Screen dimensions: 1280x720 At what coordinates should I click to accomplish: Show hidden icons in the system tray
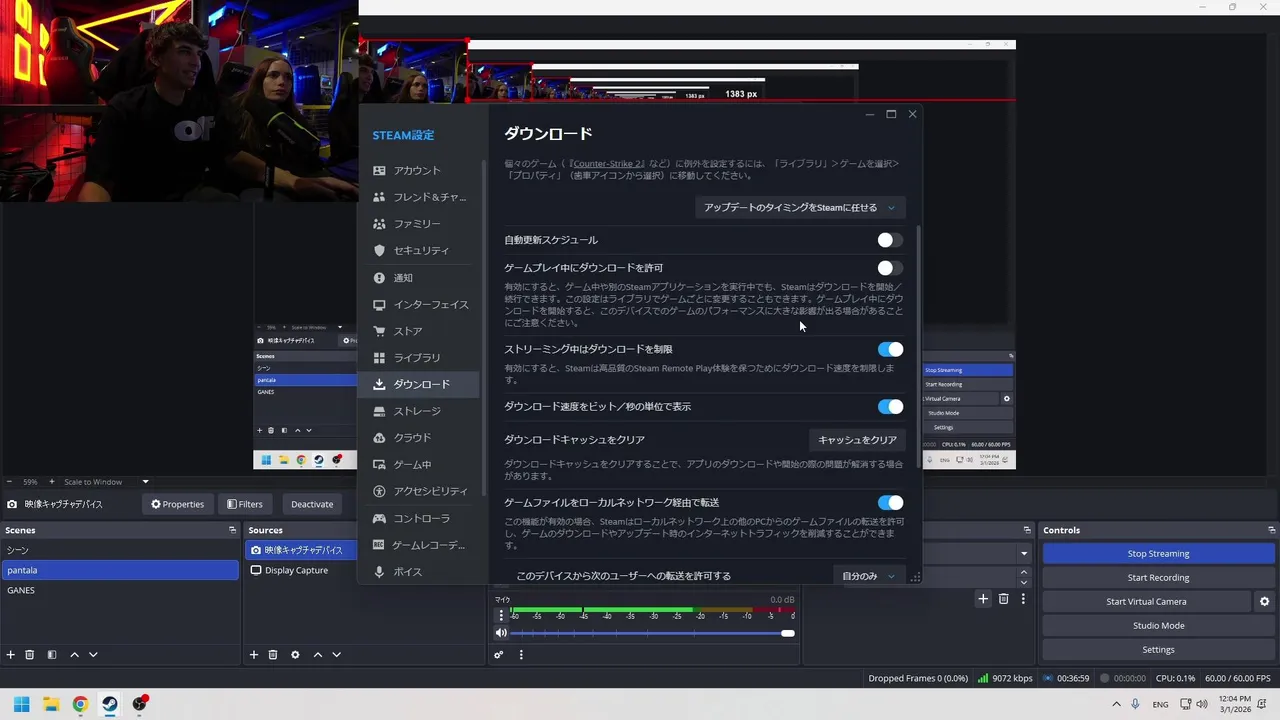coord(1116,704)
